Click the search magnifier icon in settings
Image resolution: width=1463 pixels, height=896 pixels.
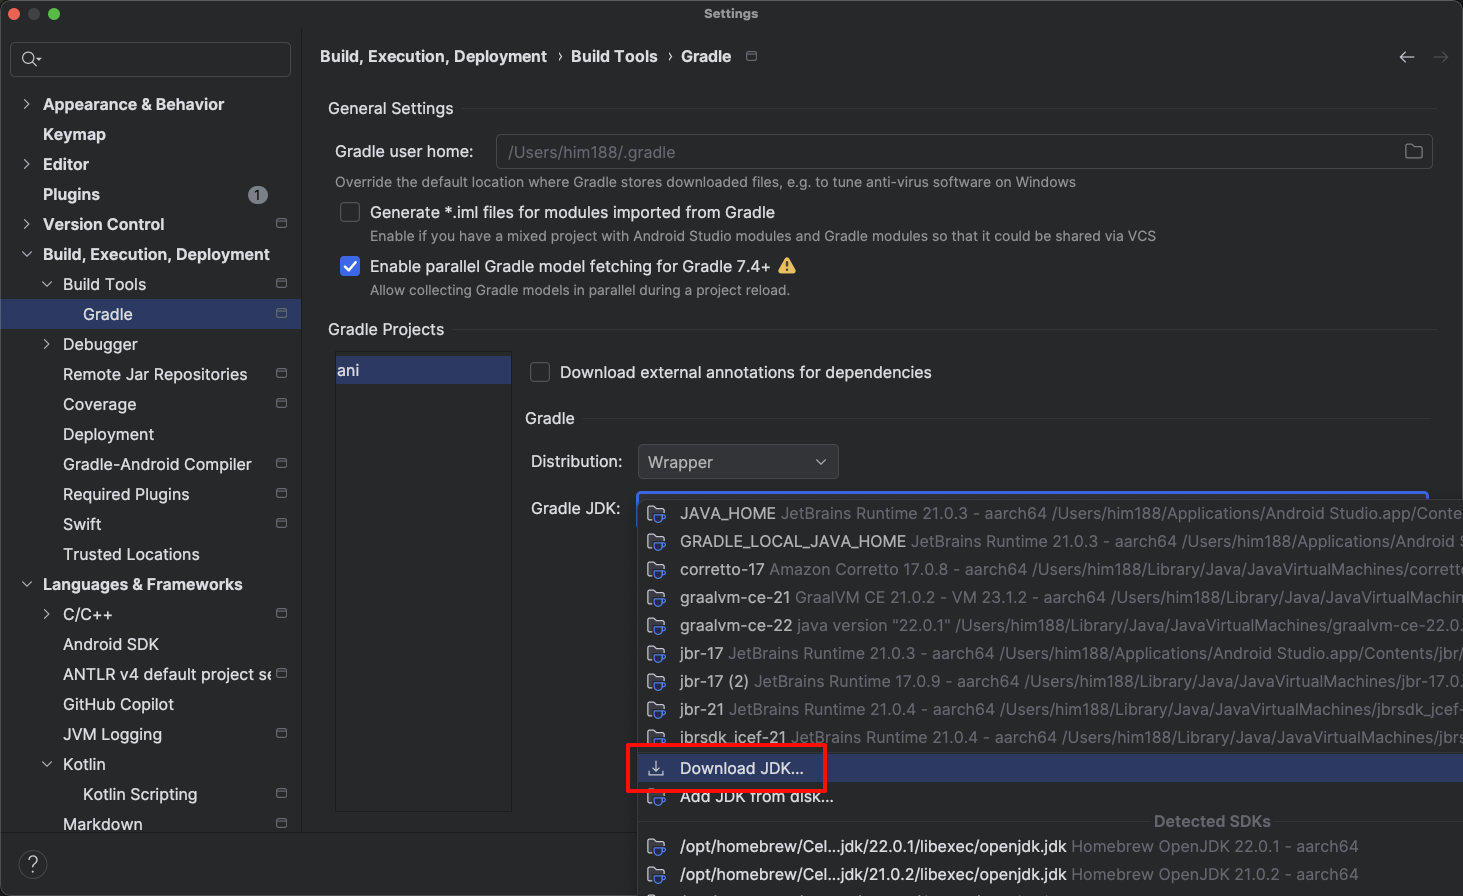(31, 59)
